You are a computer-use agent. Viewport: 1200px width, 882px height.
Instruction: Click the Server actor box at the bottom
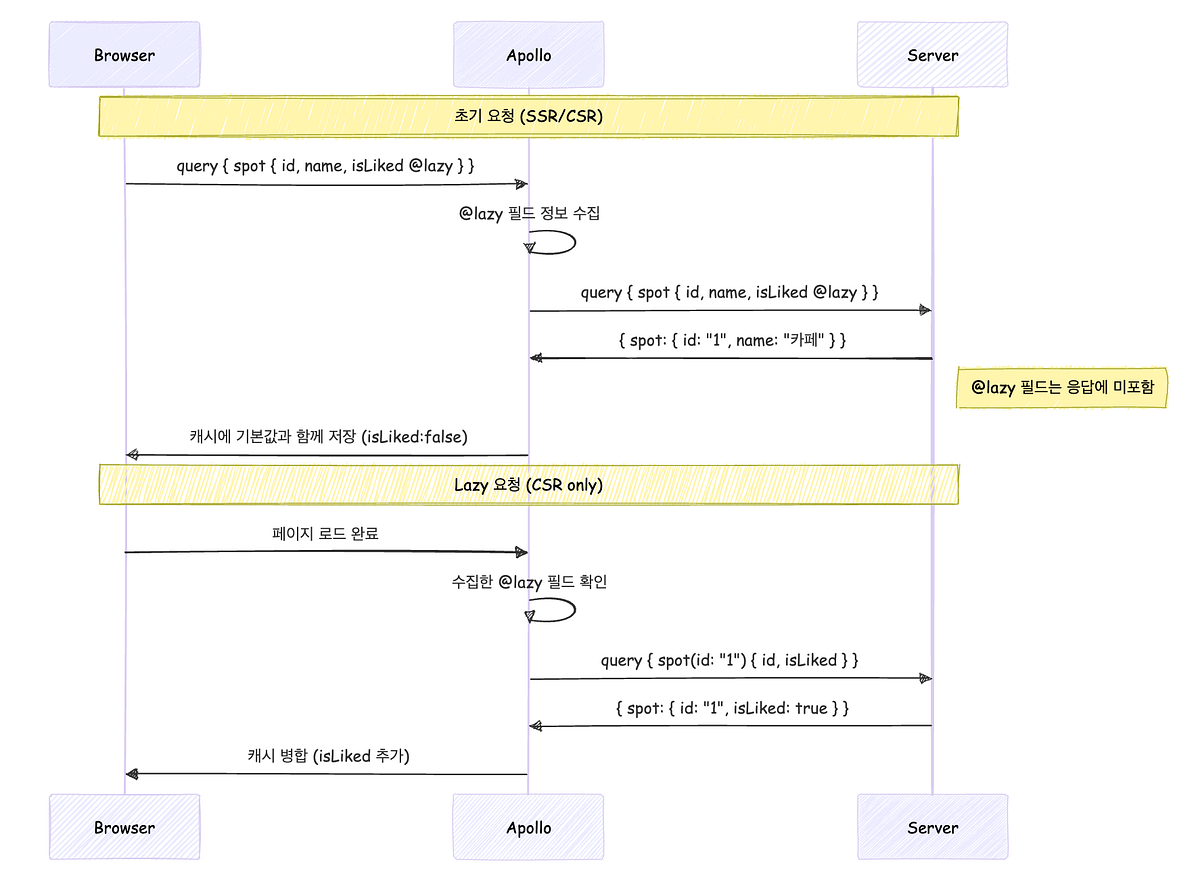932,827
